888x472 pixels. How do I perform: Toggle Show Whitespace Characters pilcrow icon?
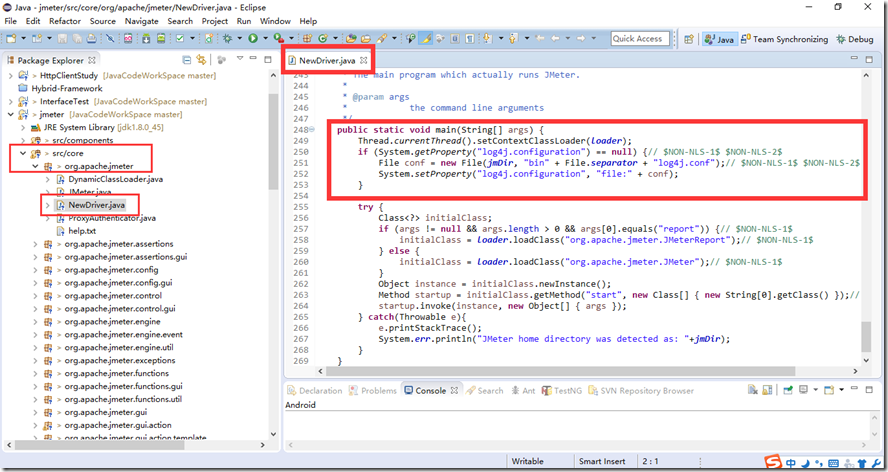pos(469,39)
